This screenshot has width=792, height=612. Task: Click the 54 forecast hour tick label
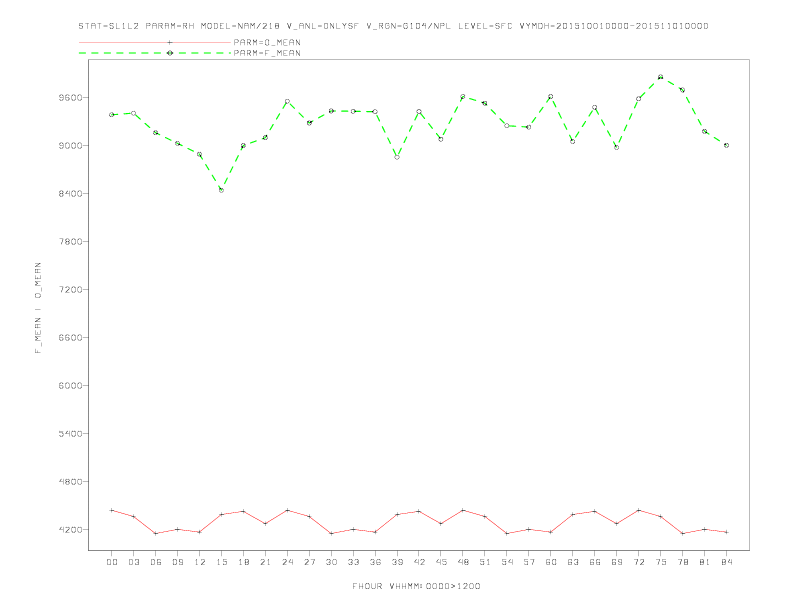point(507,562)
